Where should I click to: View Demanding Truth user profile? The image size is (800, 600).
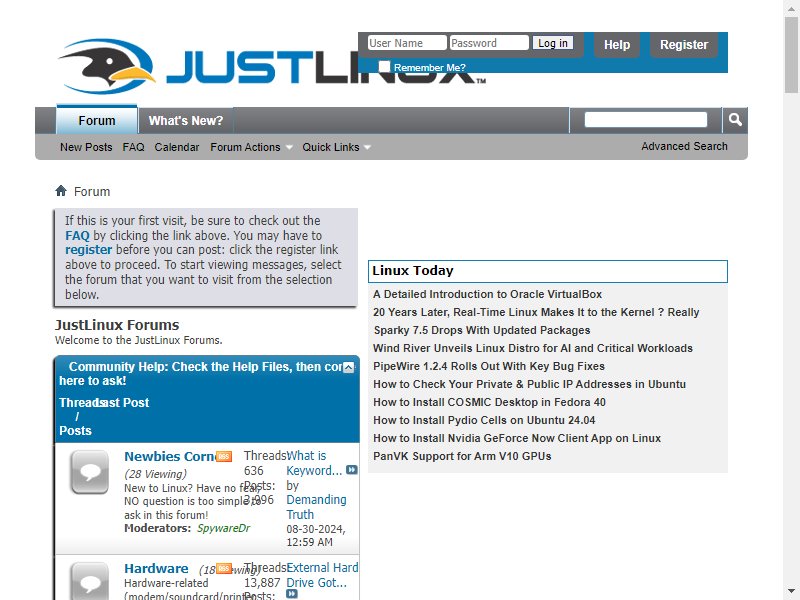click(x=316, y=507)
